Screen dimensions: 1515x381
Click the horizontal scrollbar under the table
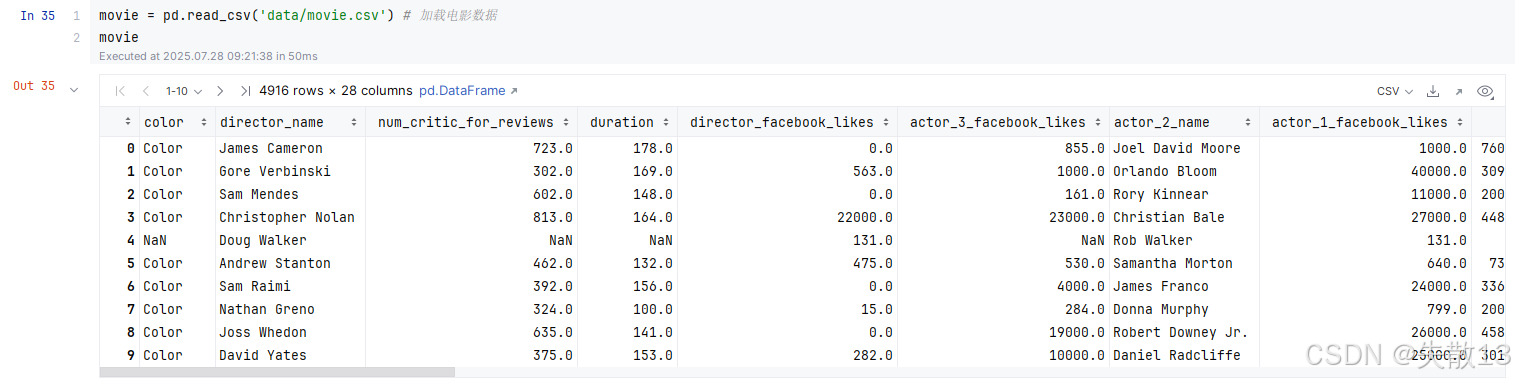pyautogui.click(x=277, y=373)
